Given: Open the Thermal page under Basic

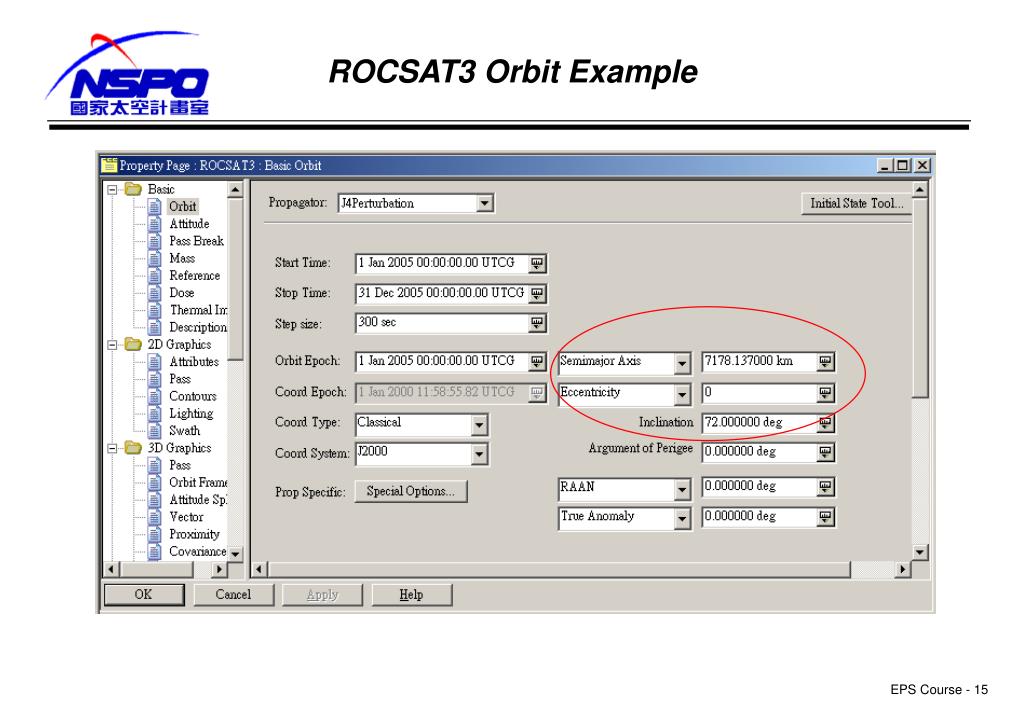Looking at the screenshot, I should click(198, 310).
